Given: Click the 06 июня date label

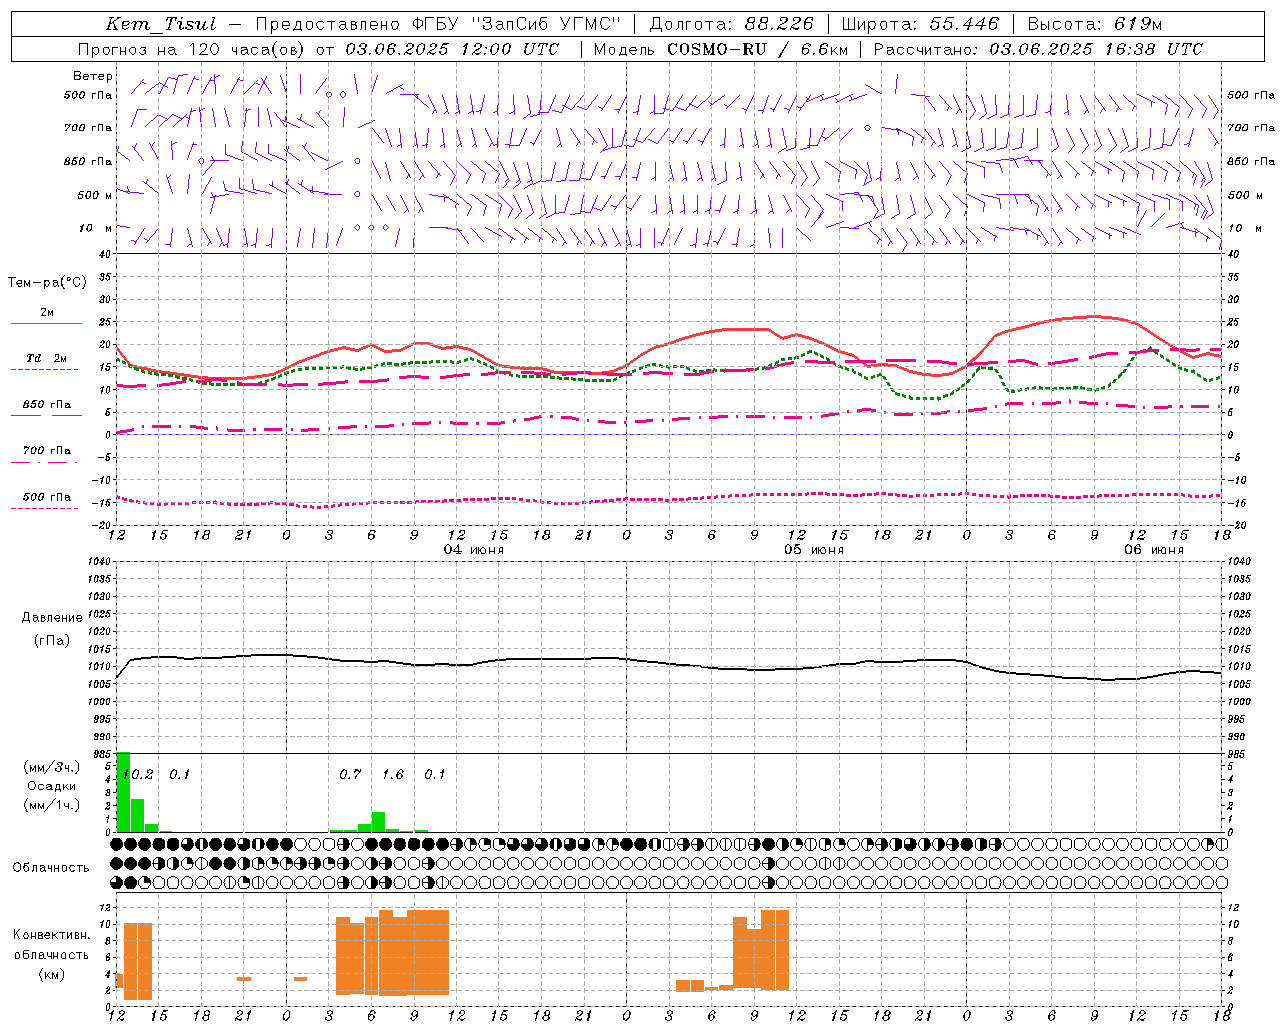Looking at the screenshot, I should pos(1154,550).
